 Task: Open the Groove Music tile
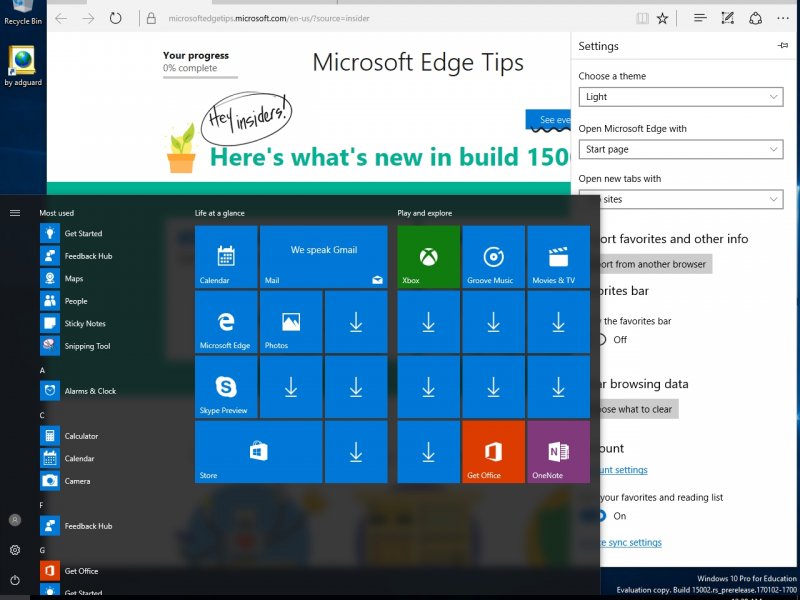click(x=493, y=257)
